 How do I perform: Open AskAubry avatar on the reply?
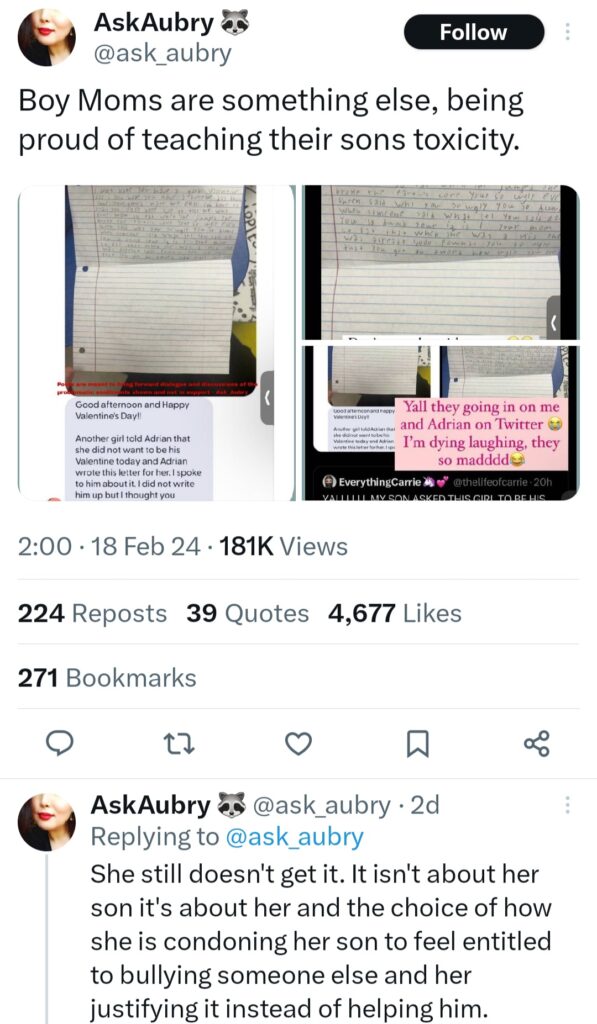click(46, 822)
